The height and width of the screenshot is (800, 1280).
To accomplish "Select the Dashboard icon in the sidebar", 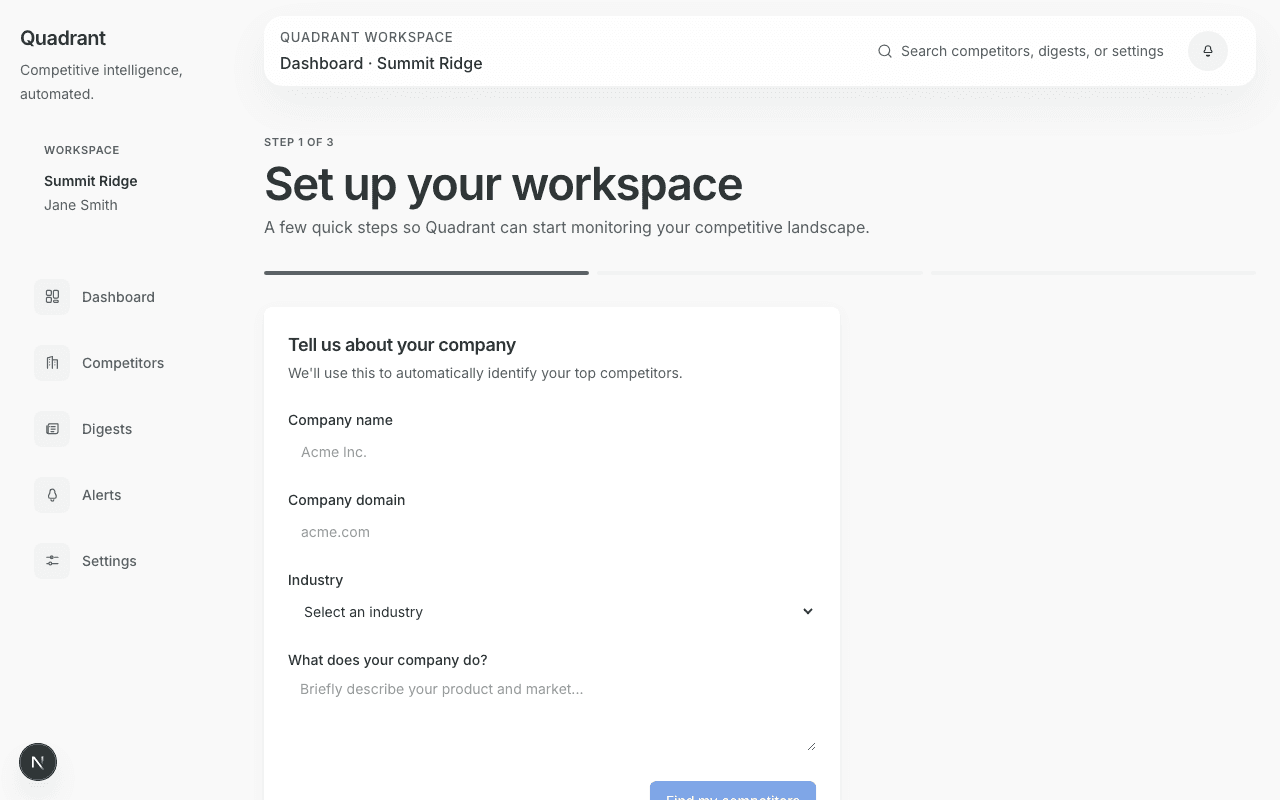I will [x=52, y=297].
